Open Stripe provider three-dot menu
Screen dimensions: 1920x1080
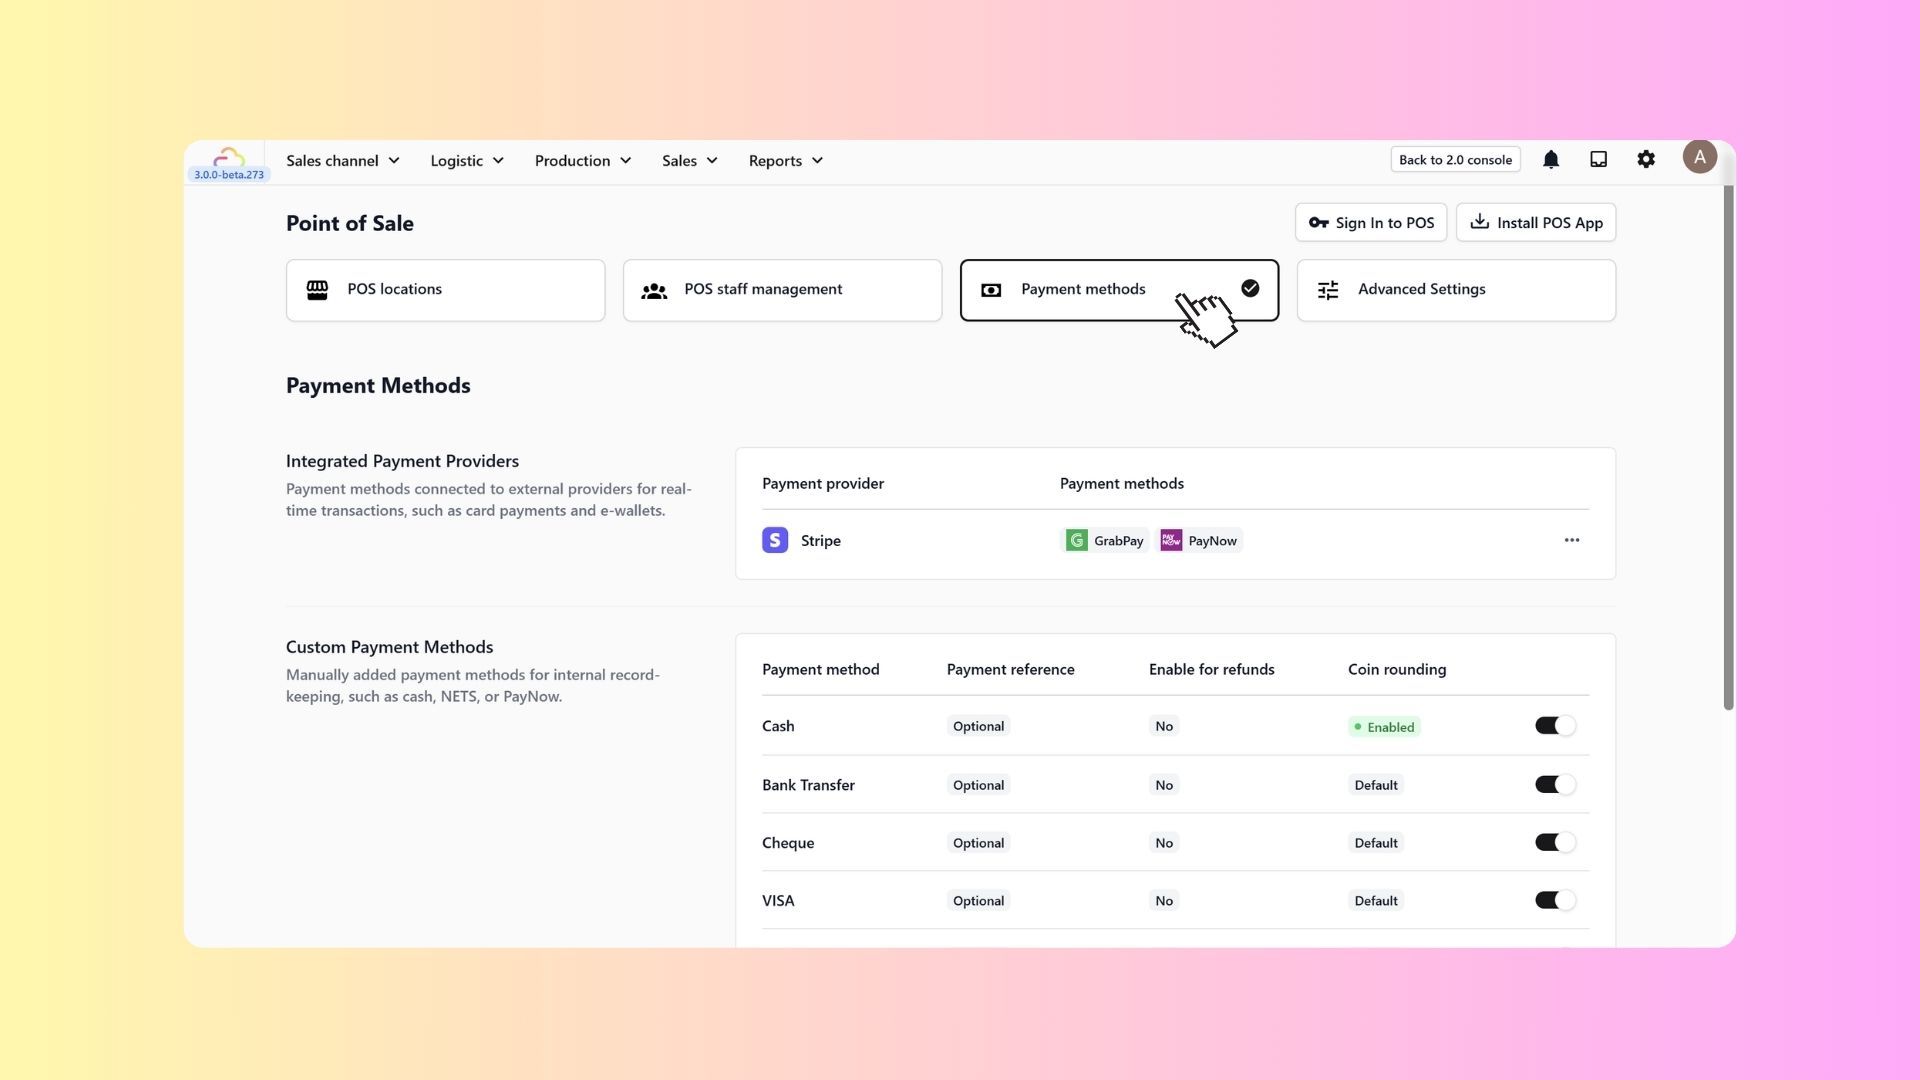click(1572, 540)
